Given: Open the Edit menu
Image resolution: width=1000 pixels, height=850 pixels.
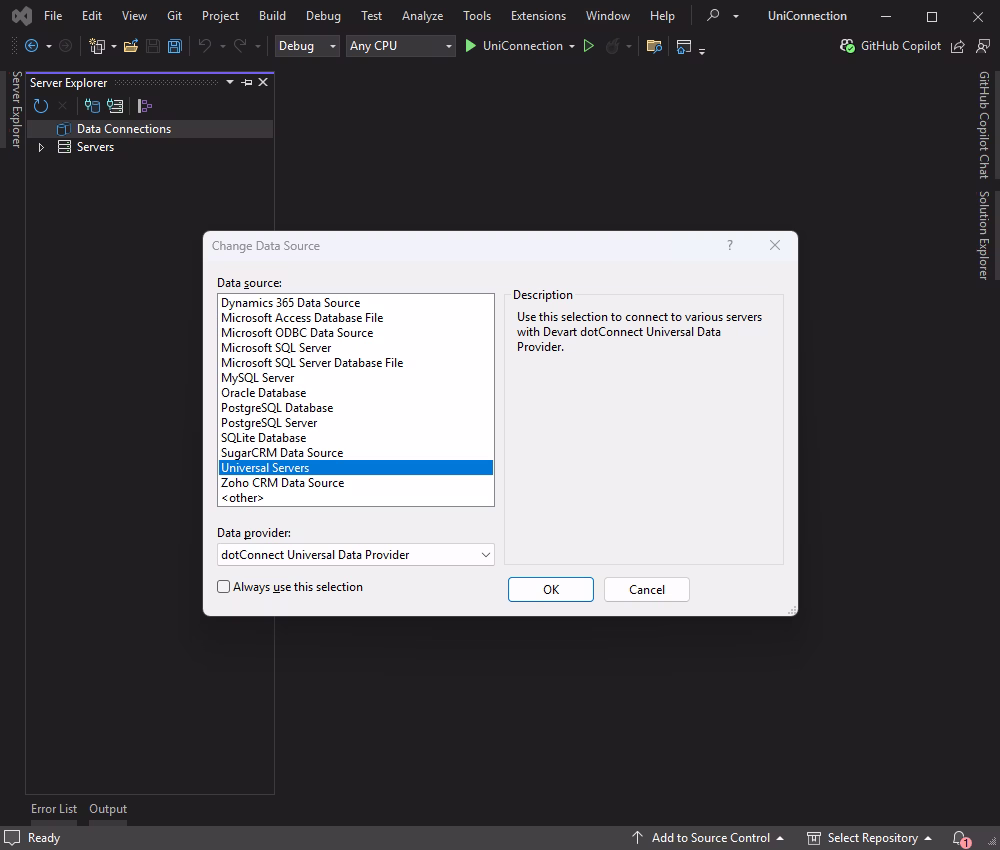Looking at the screenshot, I should 92,16.
